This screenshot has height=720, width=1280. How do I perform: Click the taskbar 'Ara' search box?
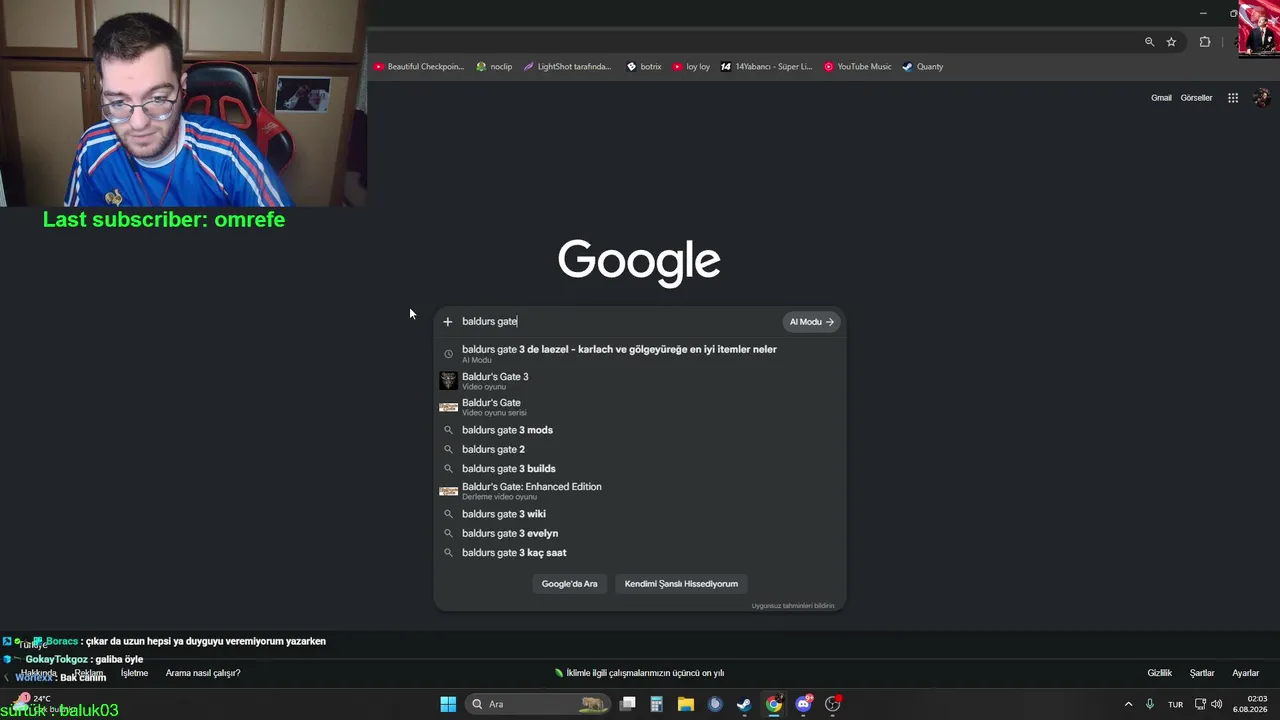tap(537, 704)
